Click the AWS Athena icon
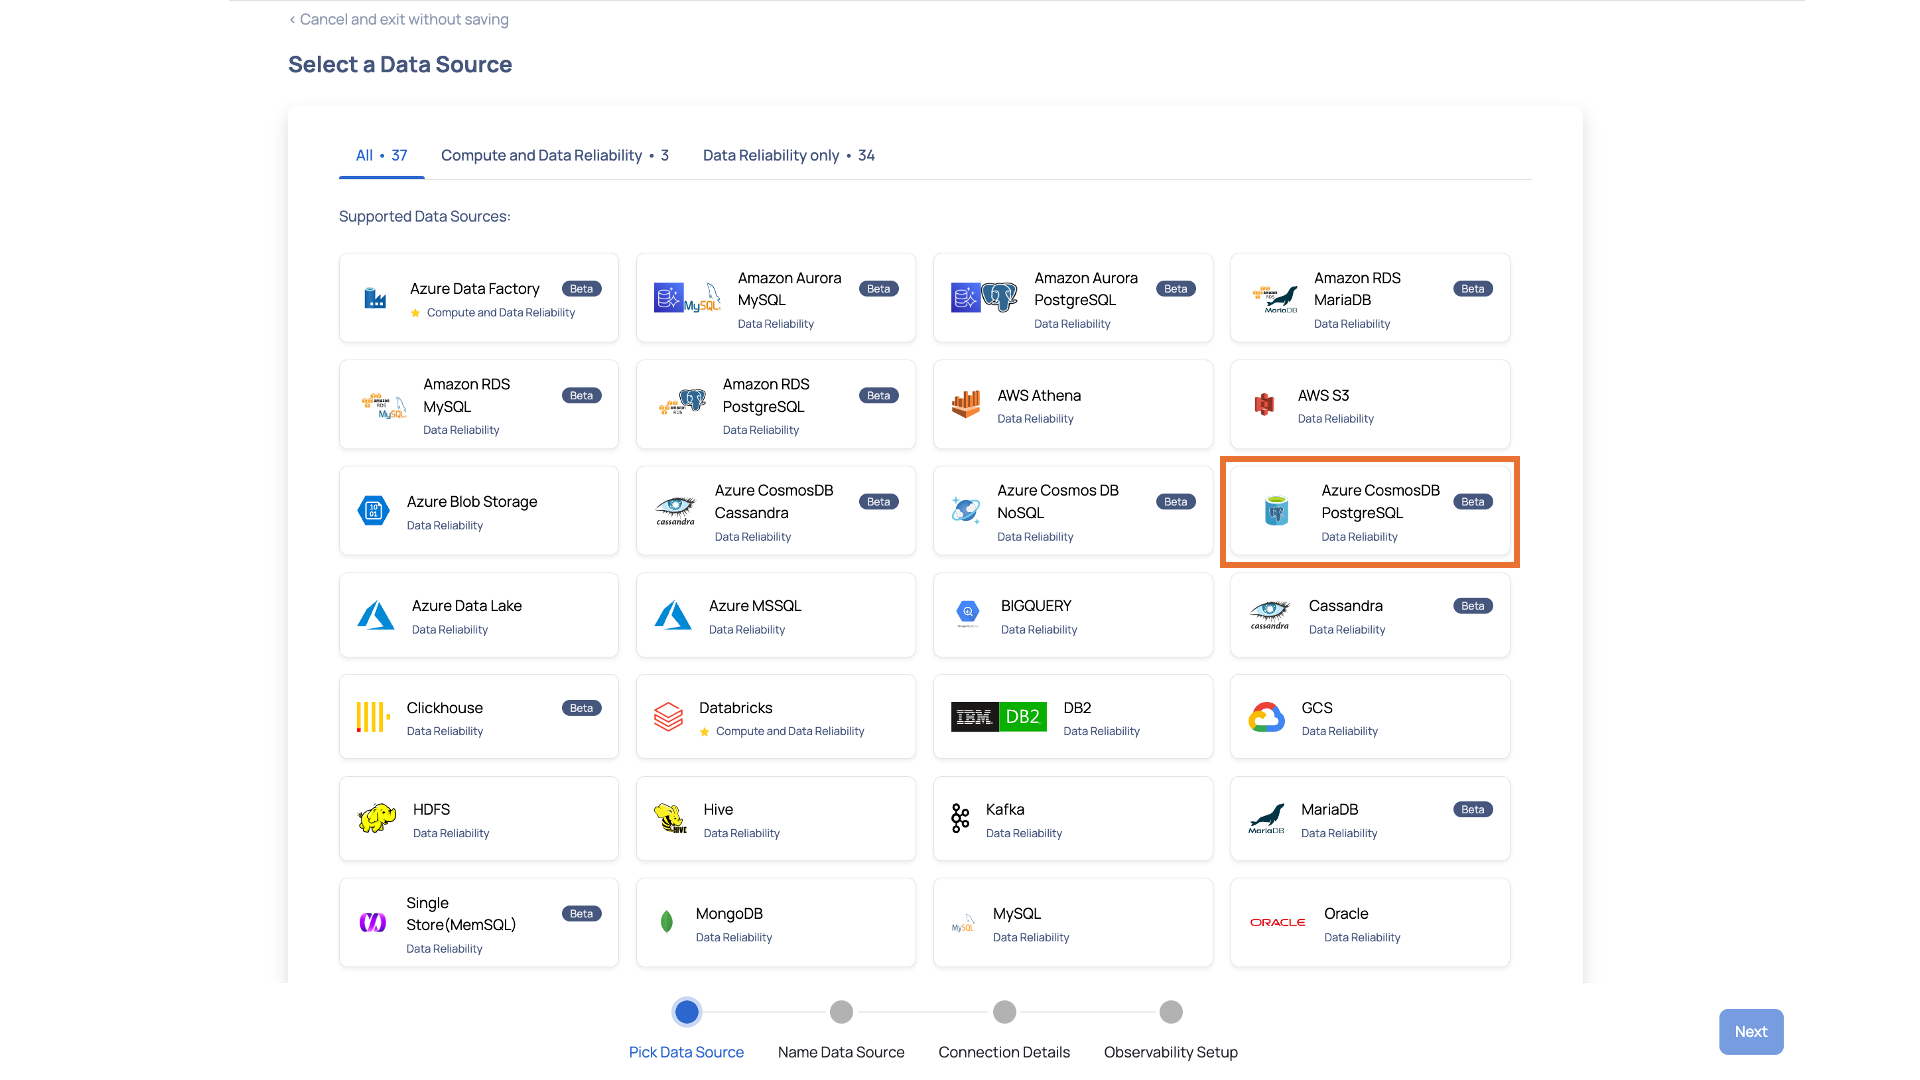 (x=966, y=404)
